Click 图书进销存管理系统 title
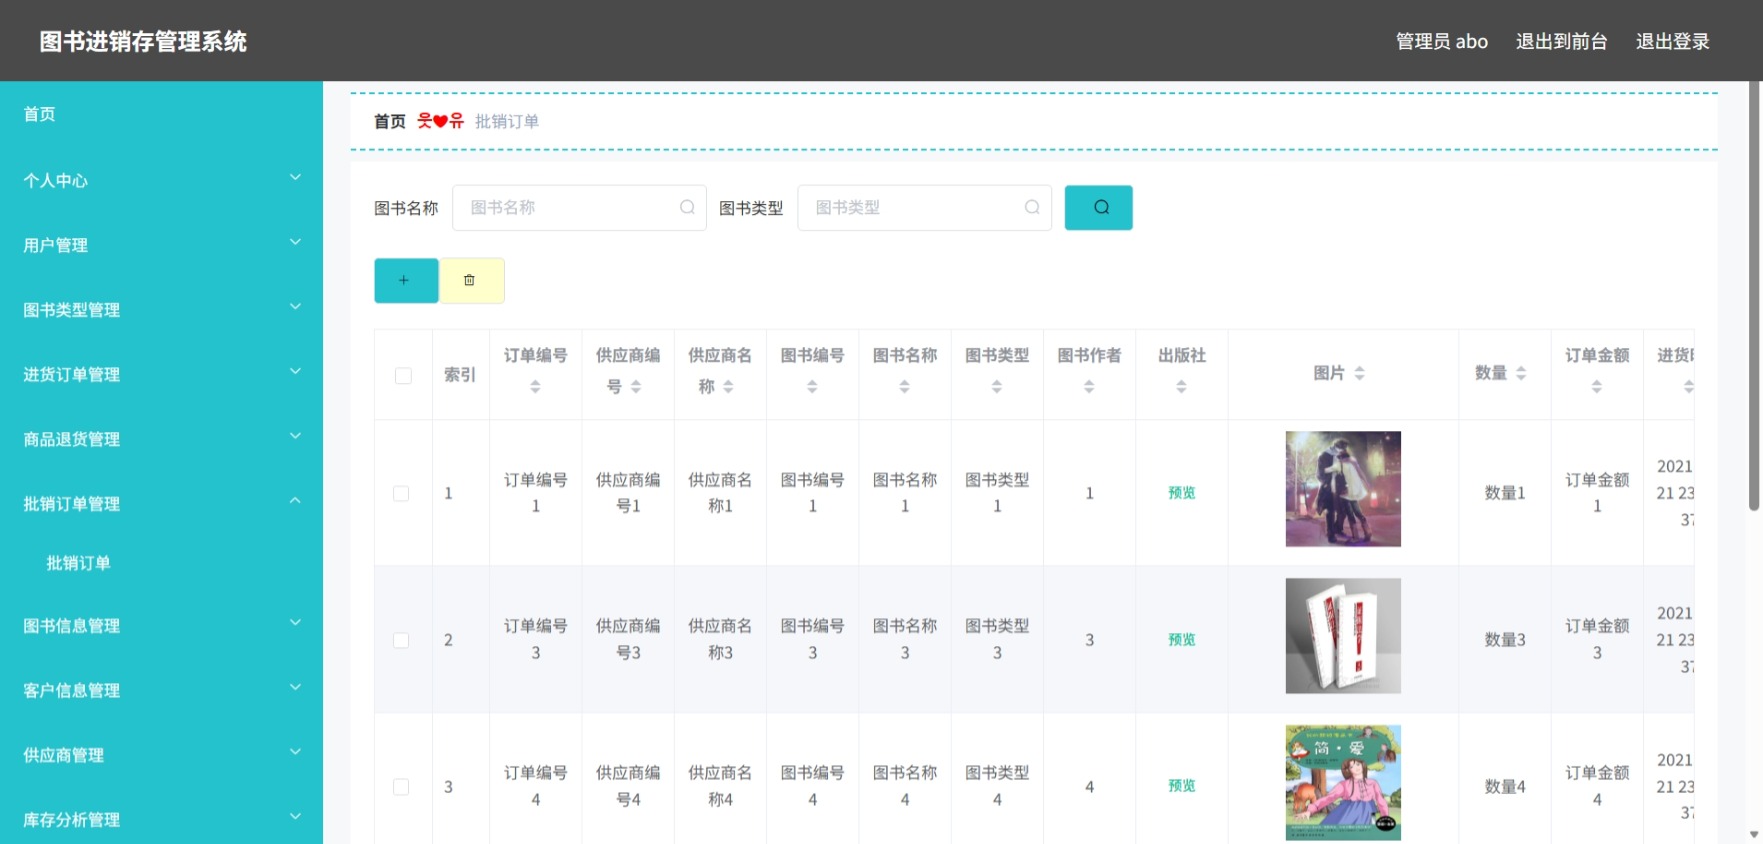Screen dimensions: 1763x844 143,41
